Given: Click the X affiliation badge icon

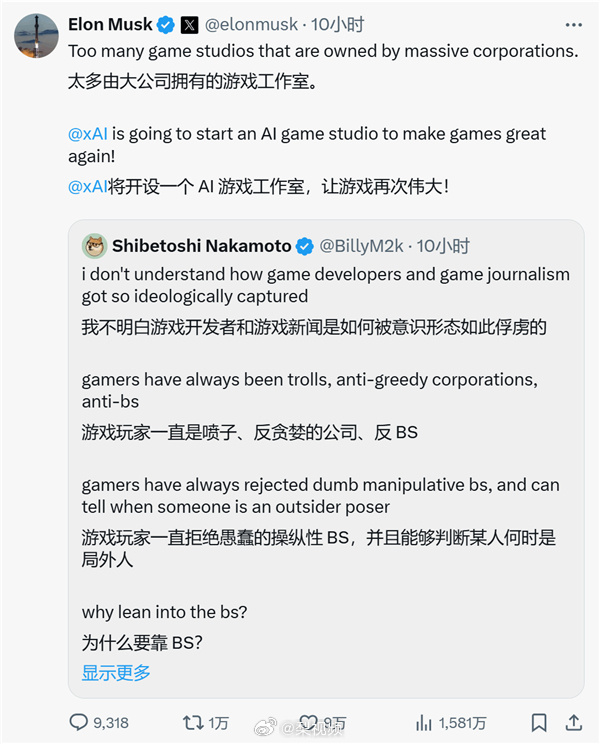Looking at the screenshot, I should pyautogui.click(x=190, y=25).
